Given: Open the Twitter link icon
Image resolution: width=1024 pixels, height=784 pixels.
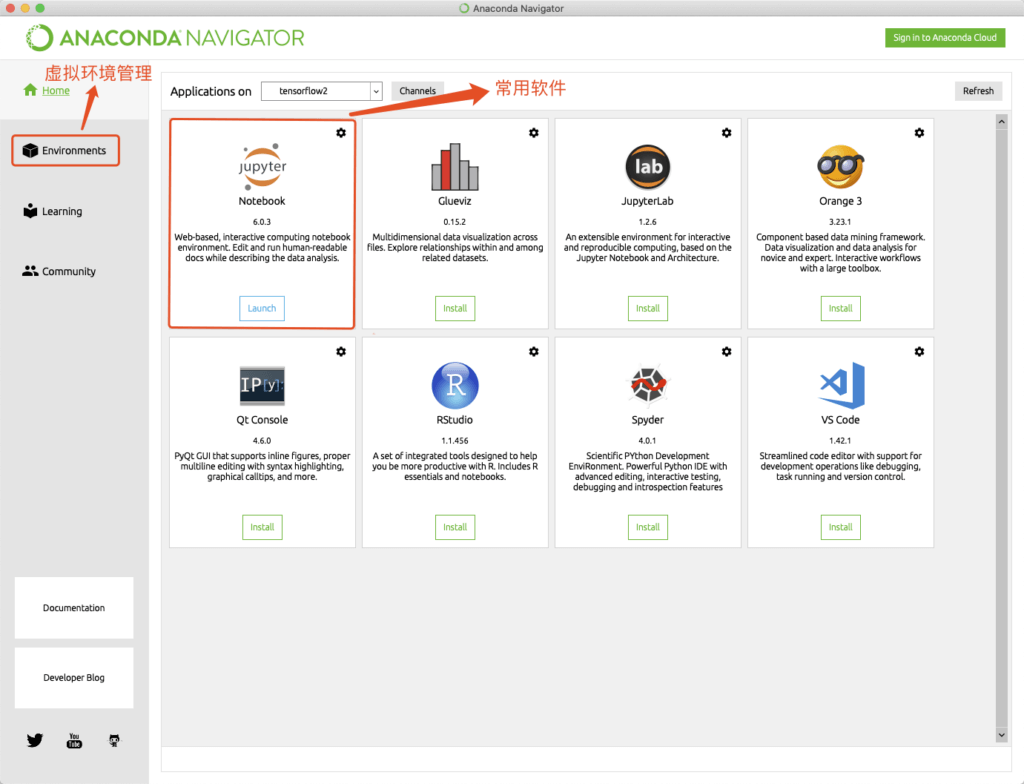Looking at the screenshot, I should (x=35, y=740).
